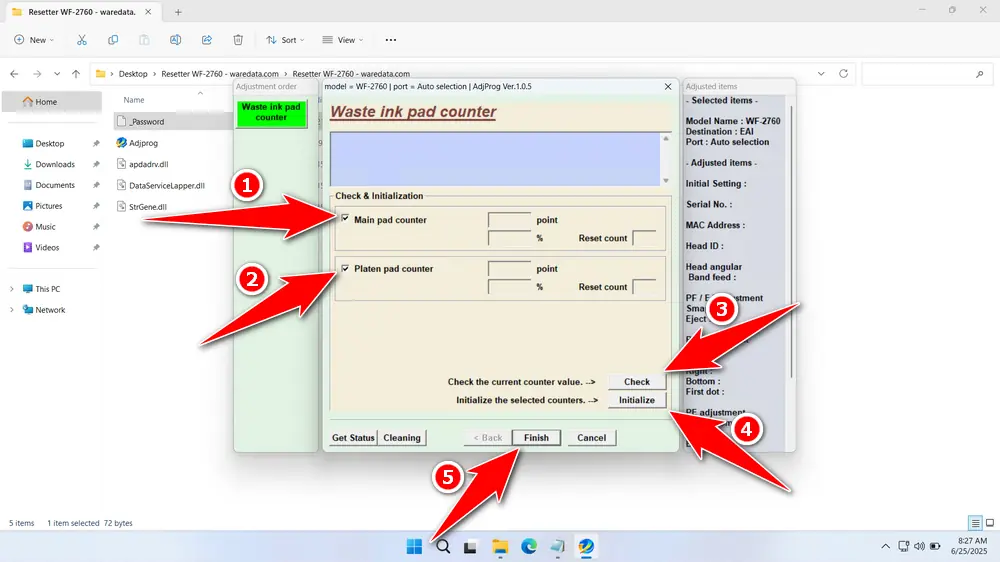Viewport: 1000px width, 562px height.
Task: Click the Initialize button
Action: click(x=636, y=400)
